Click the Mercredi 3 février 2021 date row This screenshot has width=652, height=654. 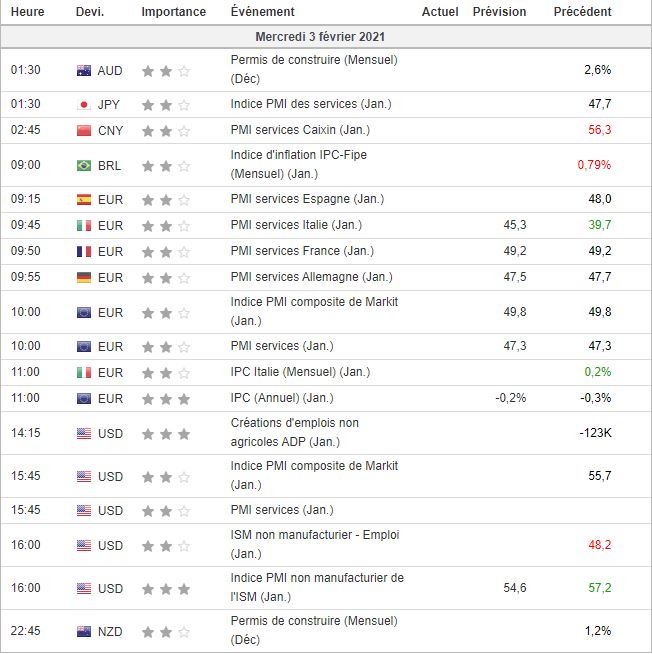pyautogui.click(x=320, y=36)
